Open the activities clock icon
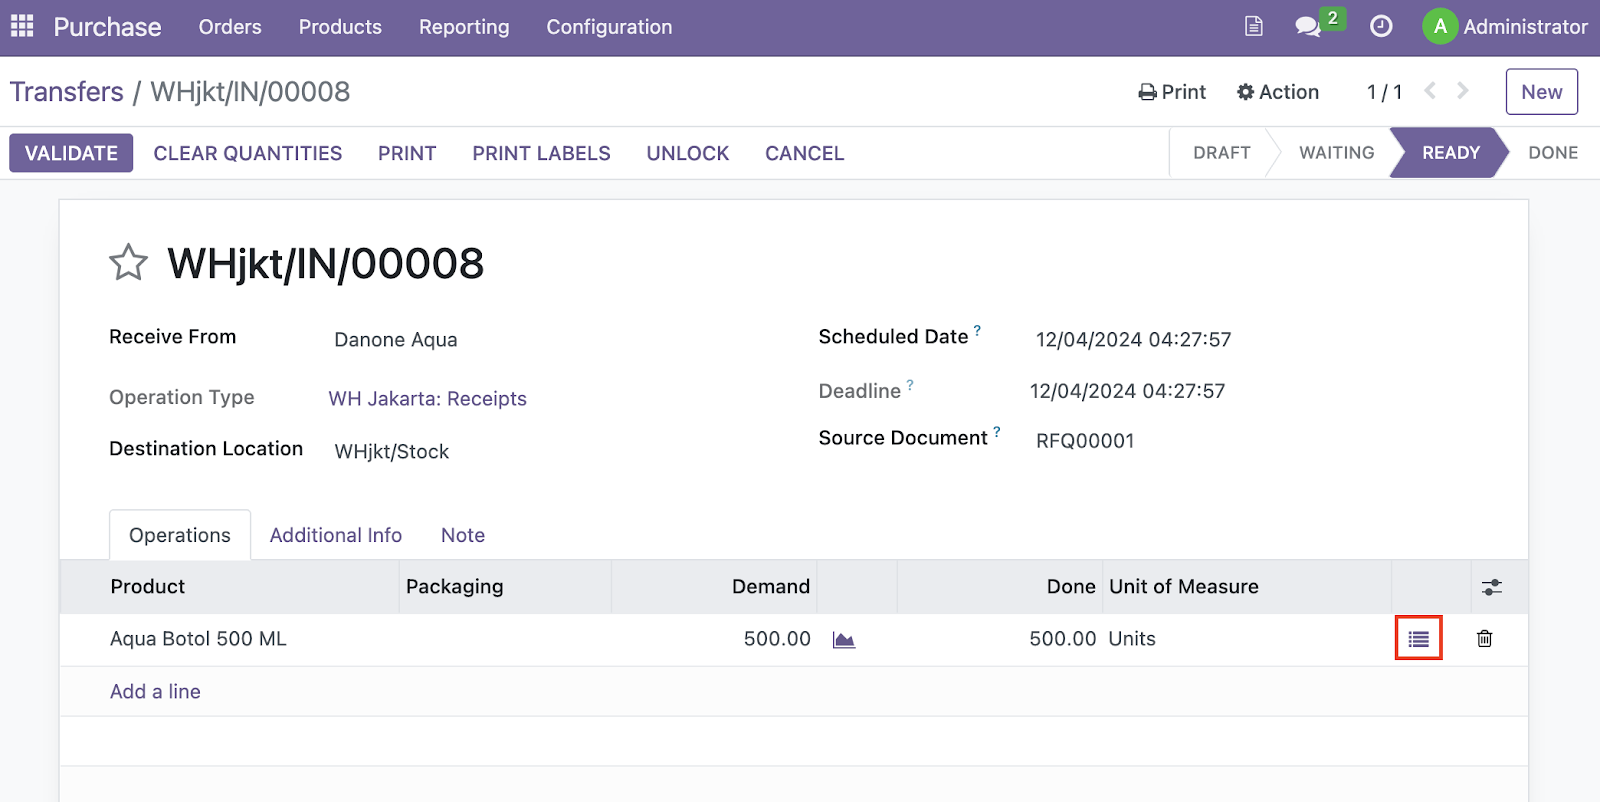The height and width of the screenshot is (802, 1600). pyautogui.click(x=1381, y=27)
